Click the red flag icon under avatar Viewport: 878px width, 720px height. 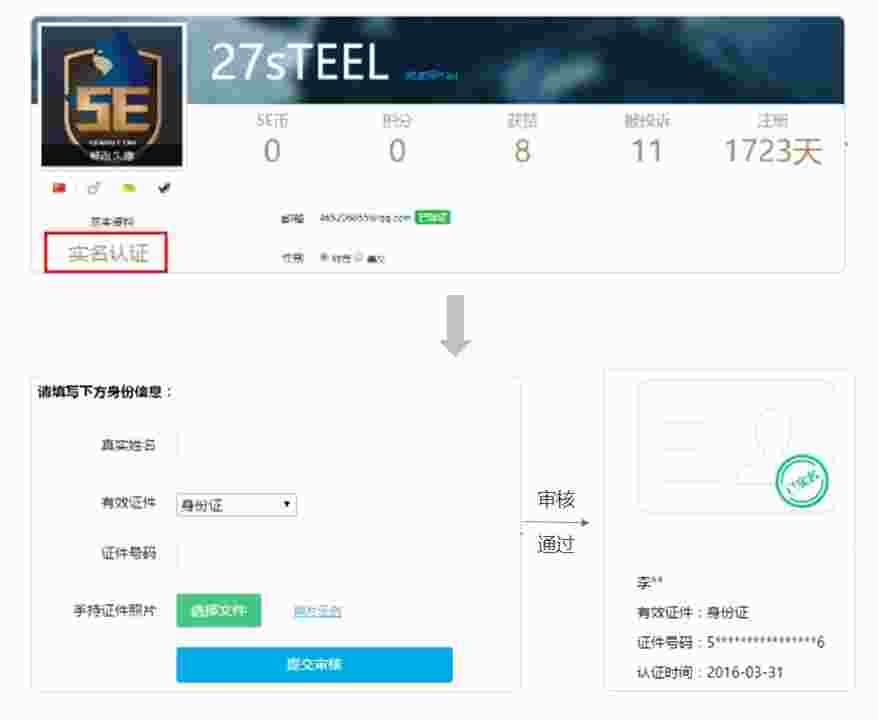[59, 188]
